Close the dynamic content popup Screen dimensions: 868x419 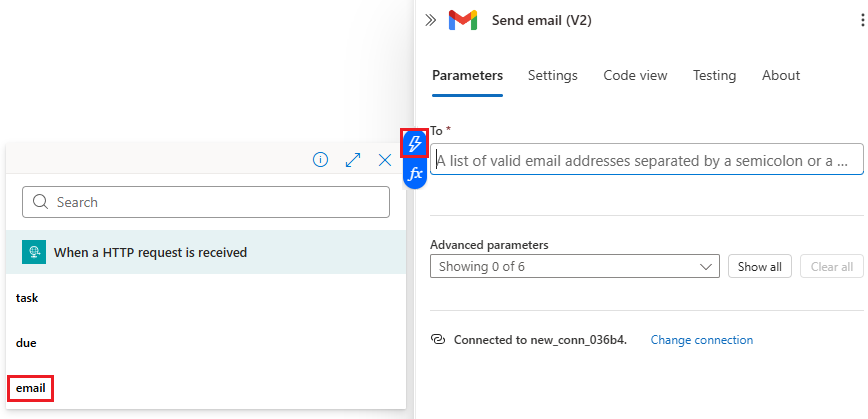tap(385, 161)
